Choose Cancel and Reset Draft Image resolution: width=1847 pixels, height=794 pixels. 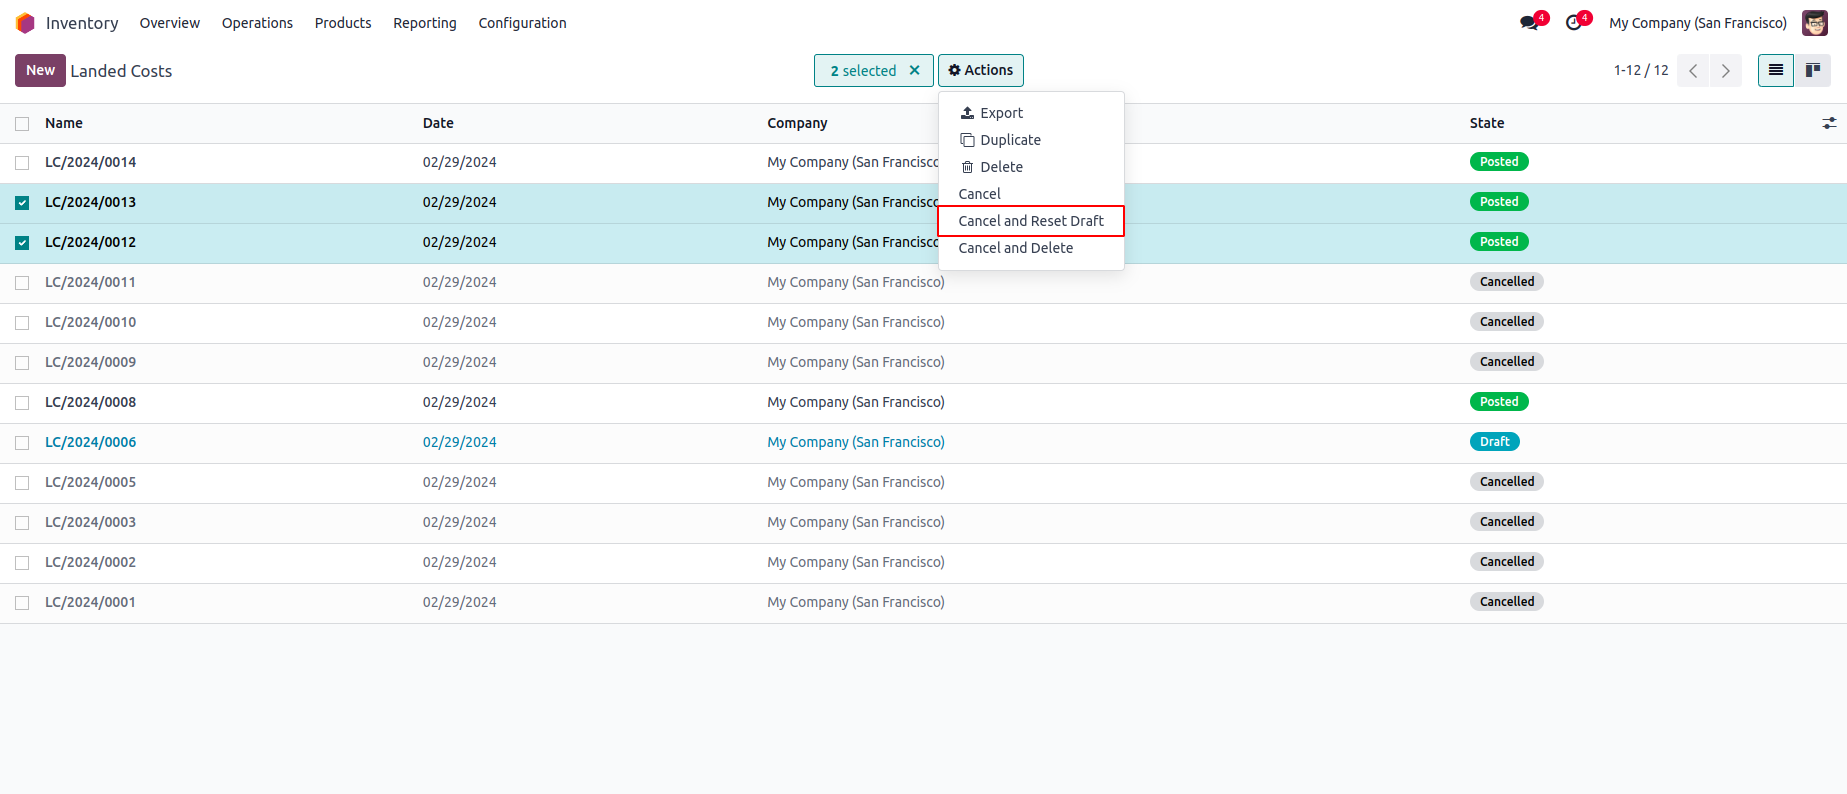pos(1030,221)
